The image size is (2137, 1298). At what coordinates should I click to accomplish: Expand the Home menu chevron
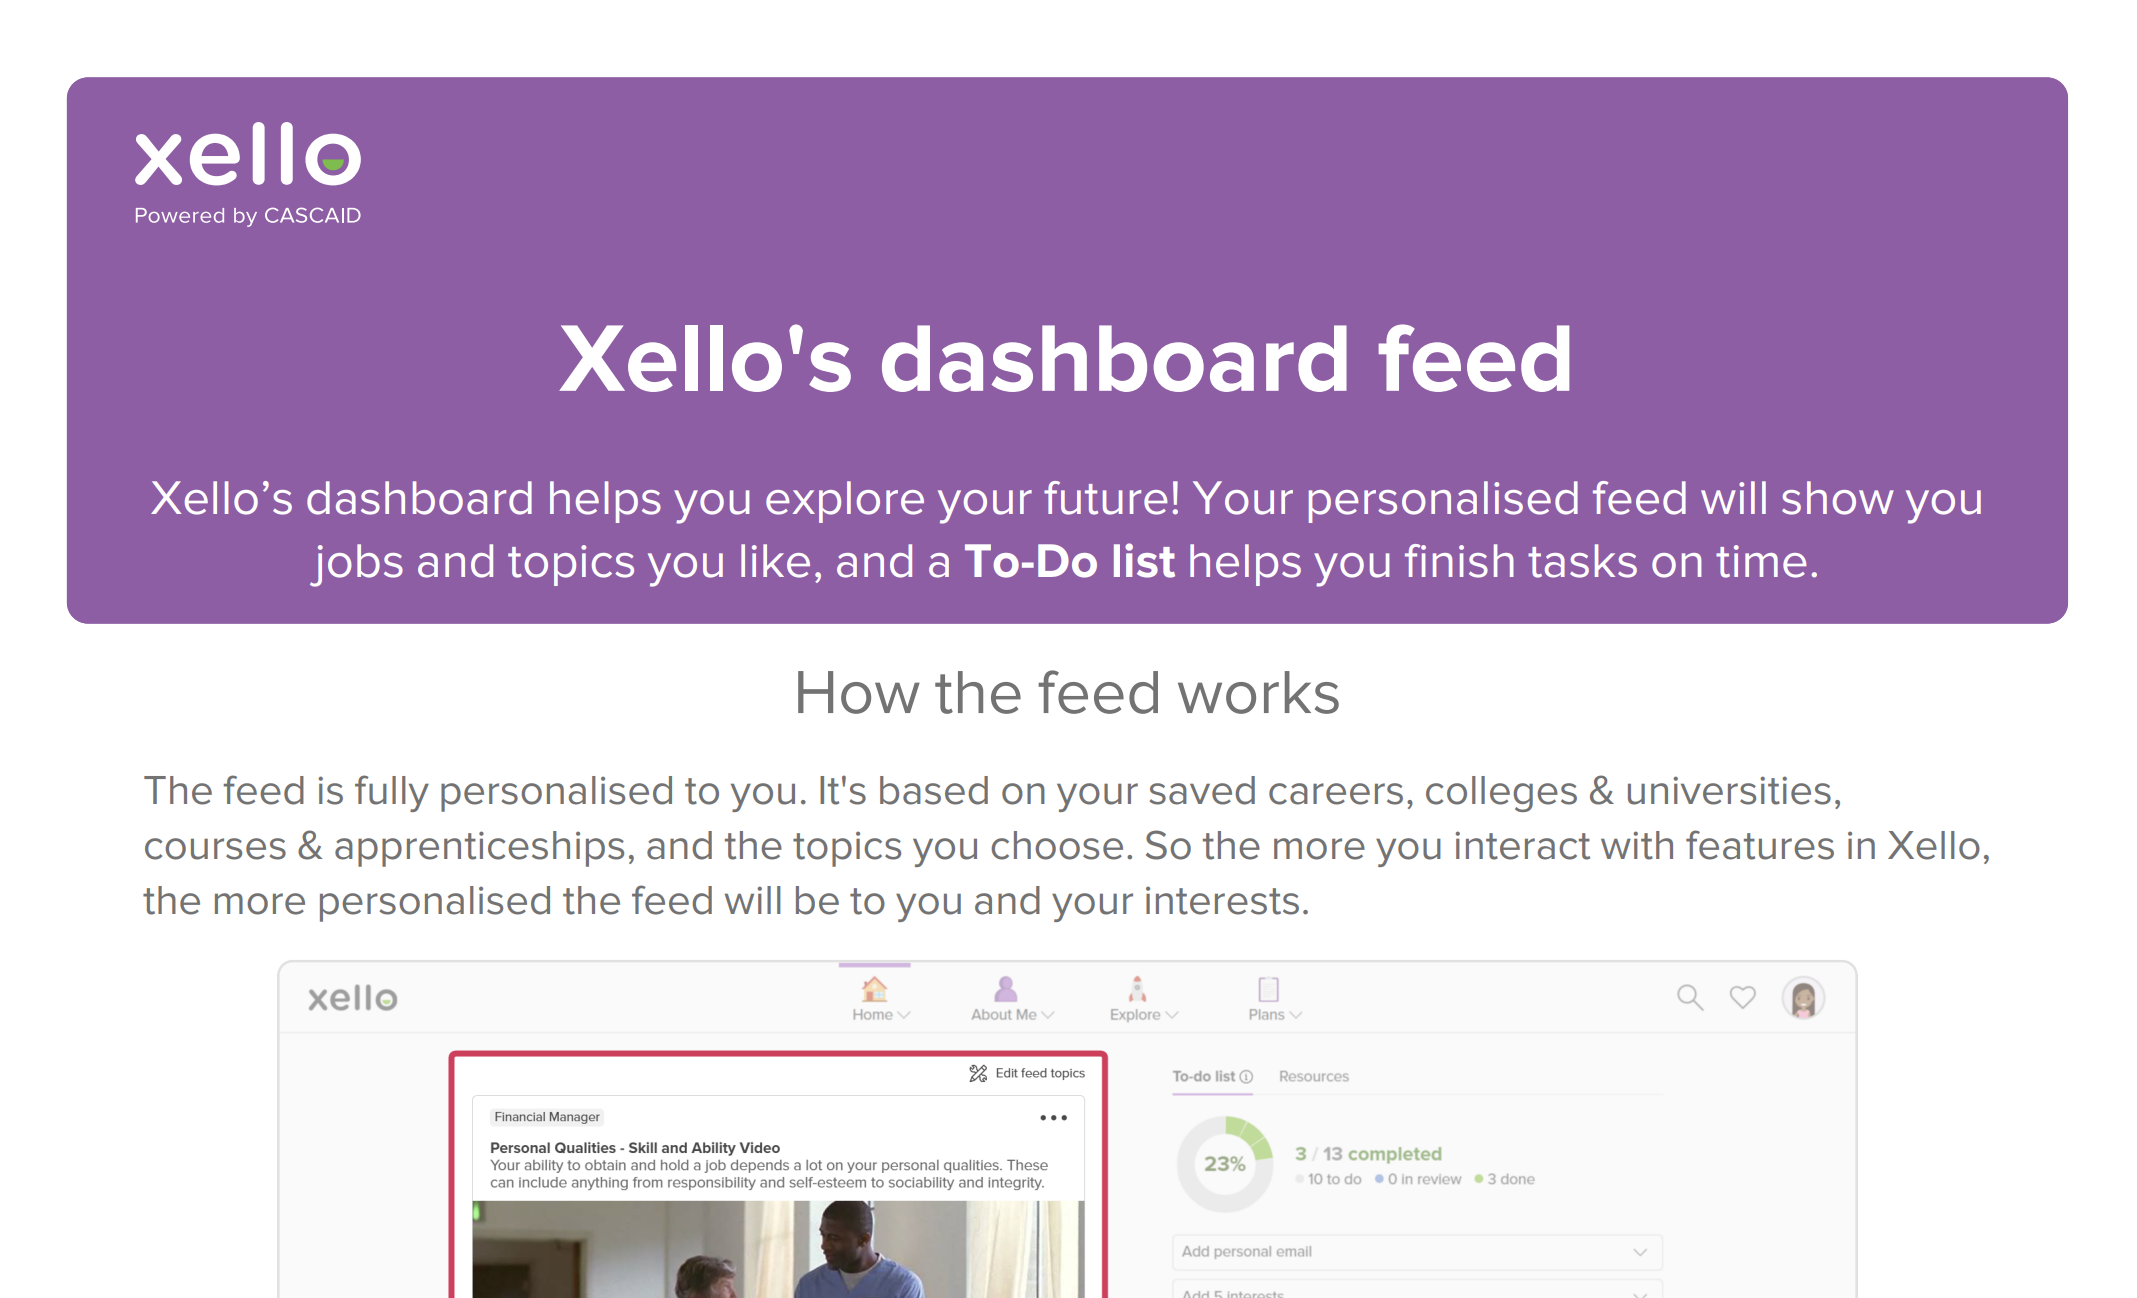pyautogui.click(x=904, y=1015)
